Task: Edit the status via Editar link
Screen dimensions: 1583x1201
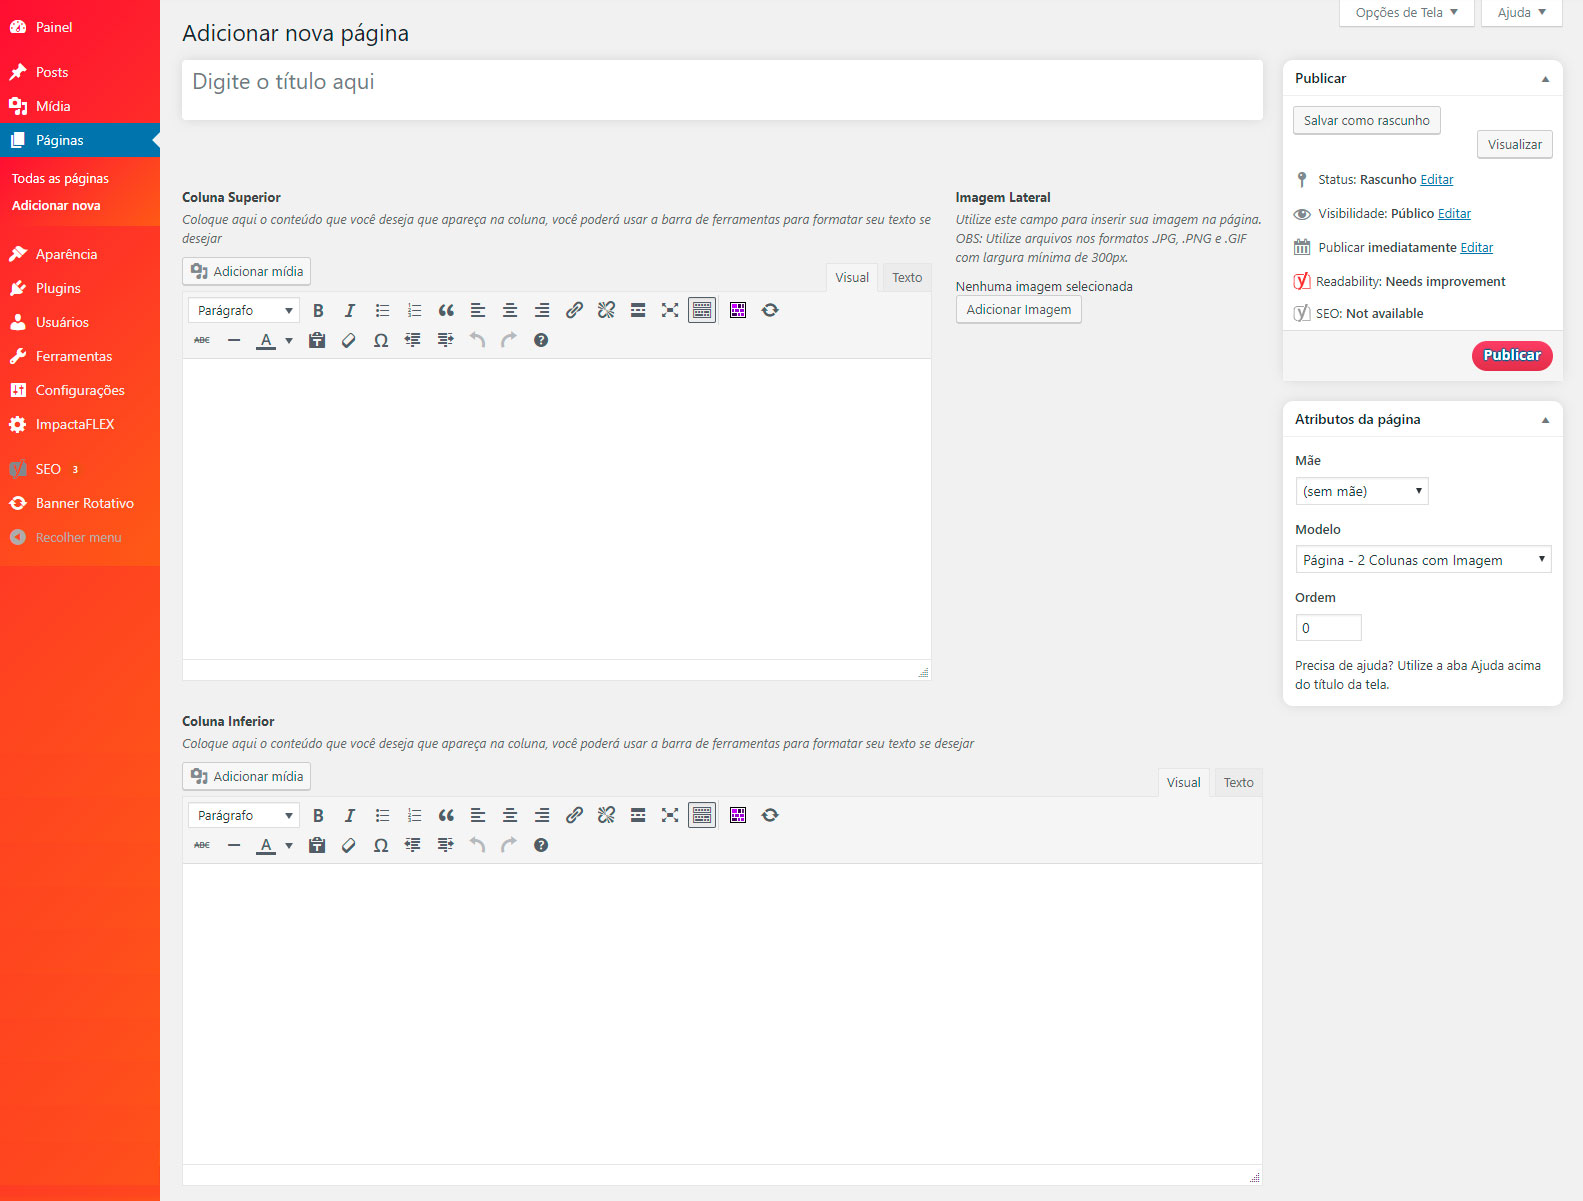Action: (x=1436, y=180)
